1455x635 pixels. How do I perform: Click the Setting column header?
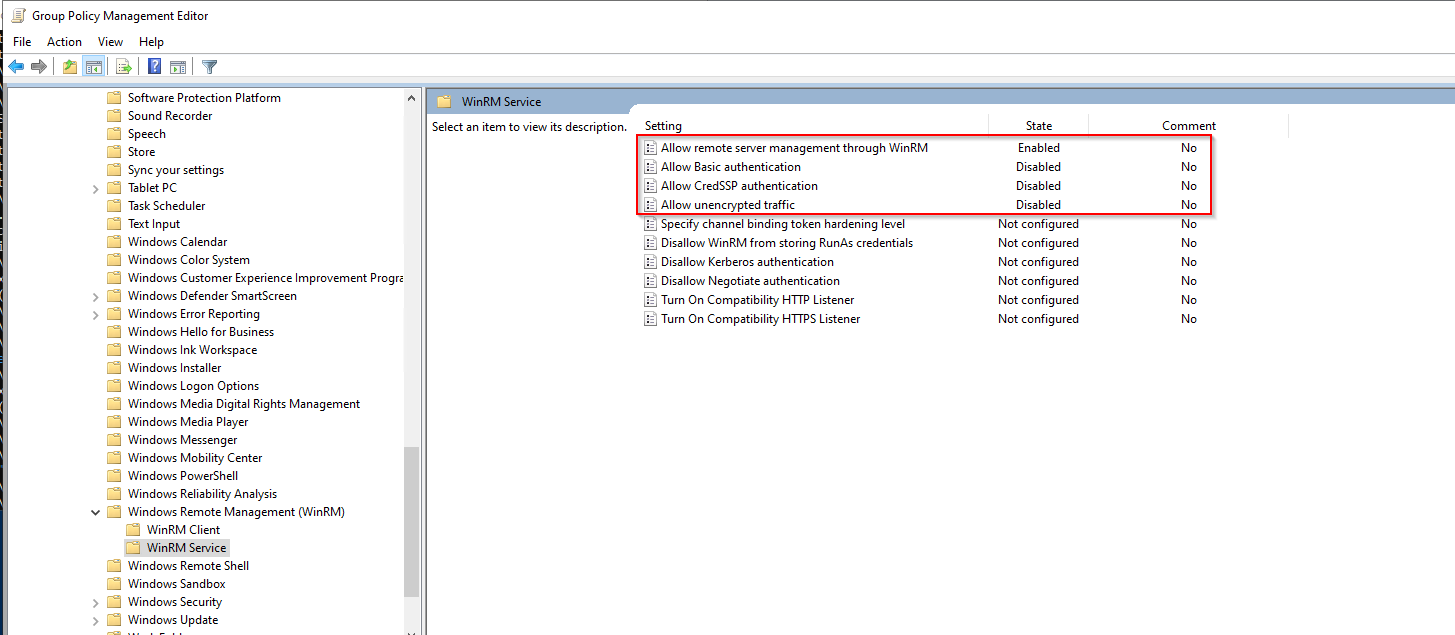click(663, 126)
